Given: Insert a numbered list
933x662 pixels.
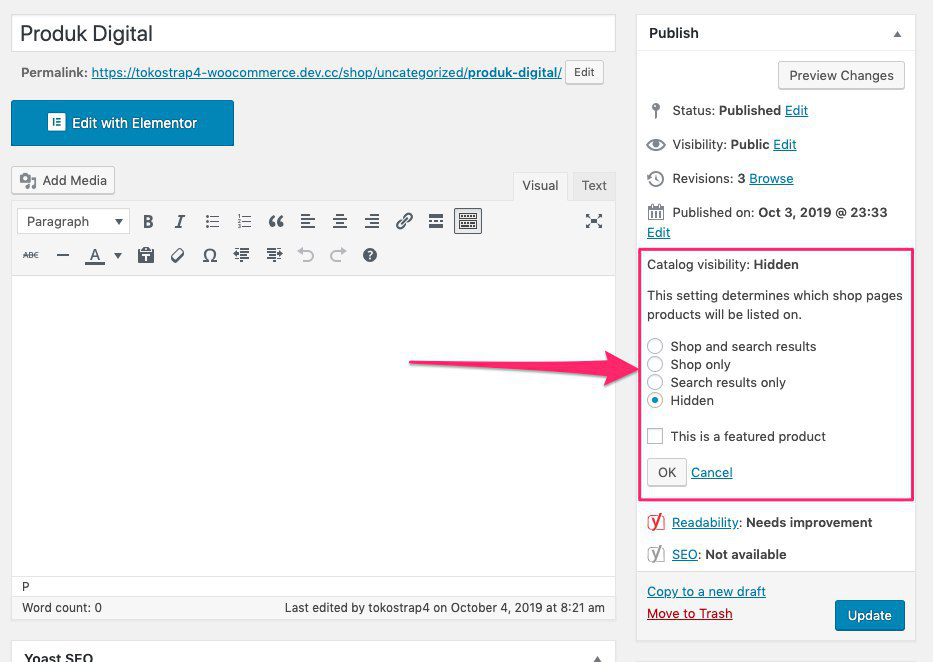Looking at the screenshot, I should (245, 222).
